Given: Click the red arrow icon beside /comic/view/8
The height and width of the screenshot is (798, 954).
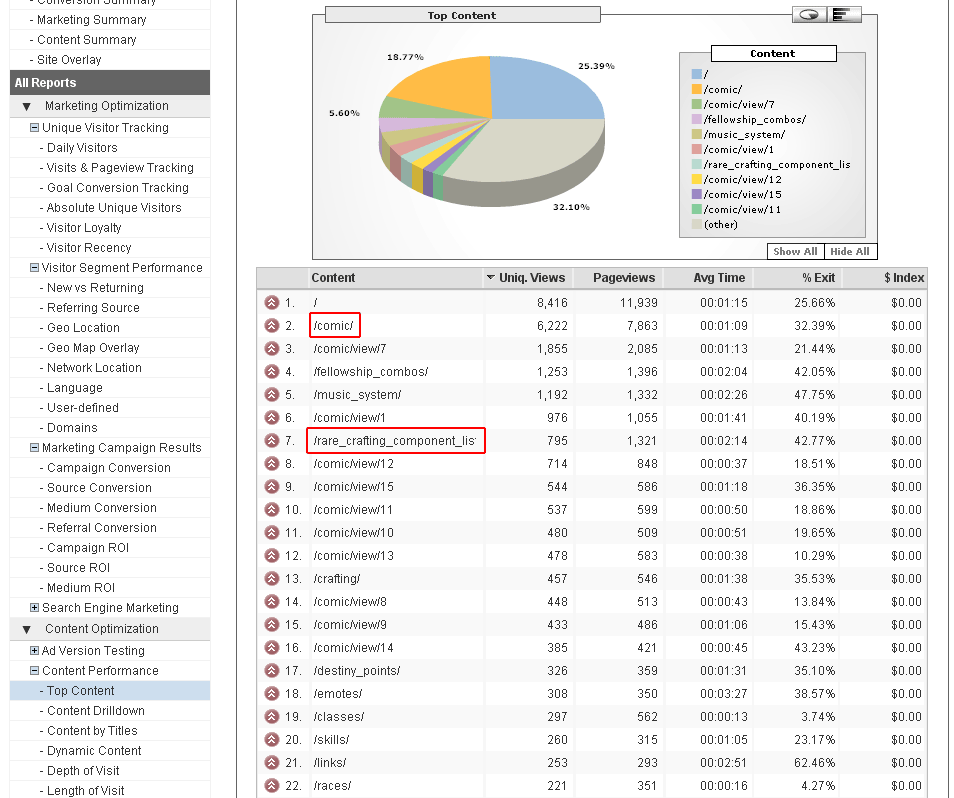Looking at the screenshot, I should pos(271,602).
